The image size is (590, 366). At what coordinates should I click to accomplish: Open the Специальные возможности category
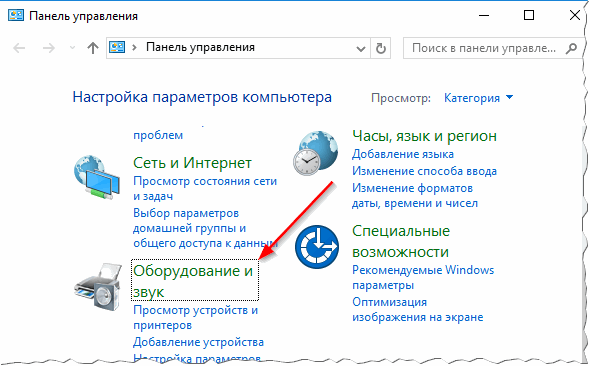401,241
